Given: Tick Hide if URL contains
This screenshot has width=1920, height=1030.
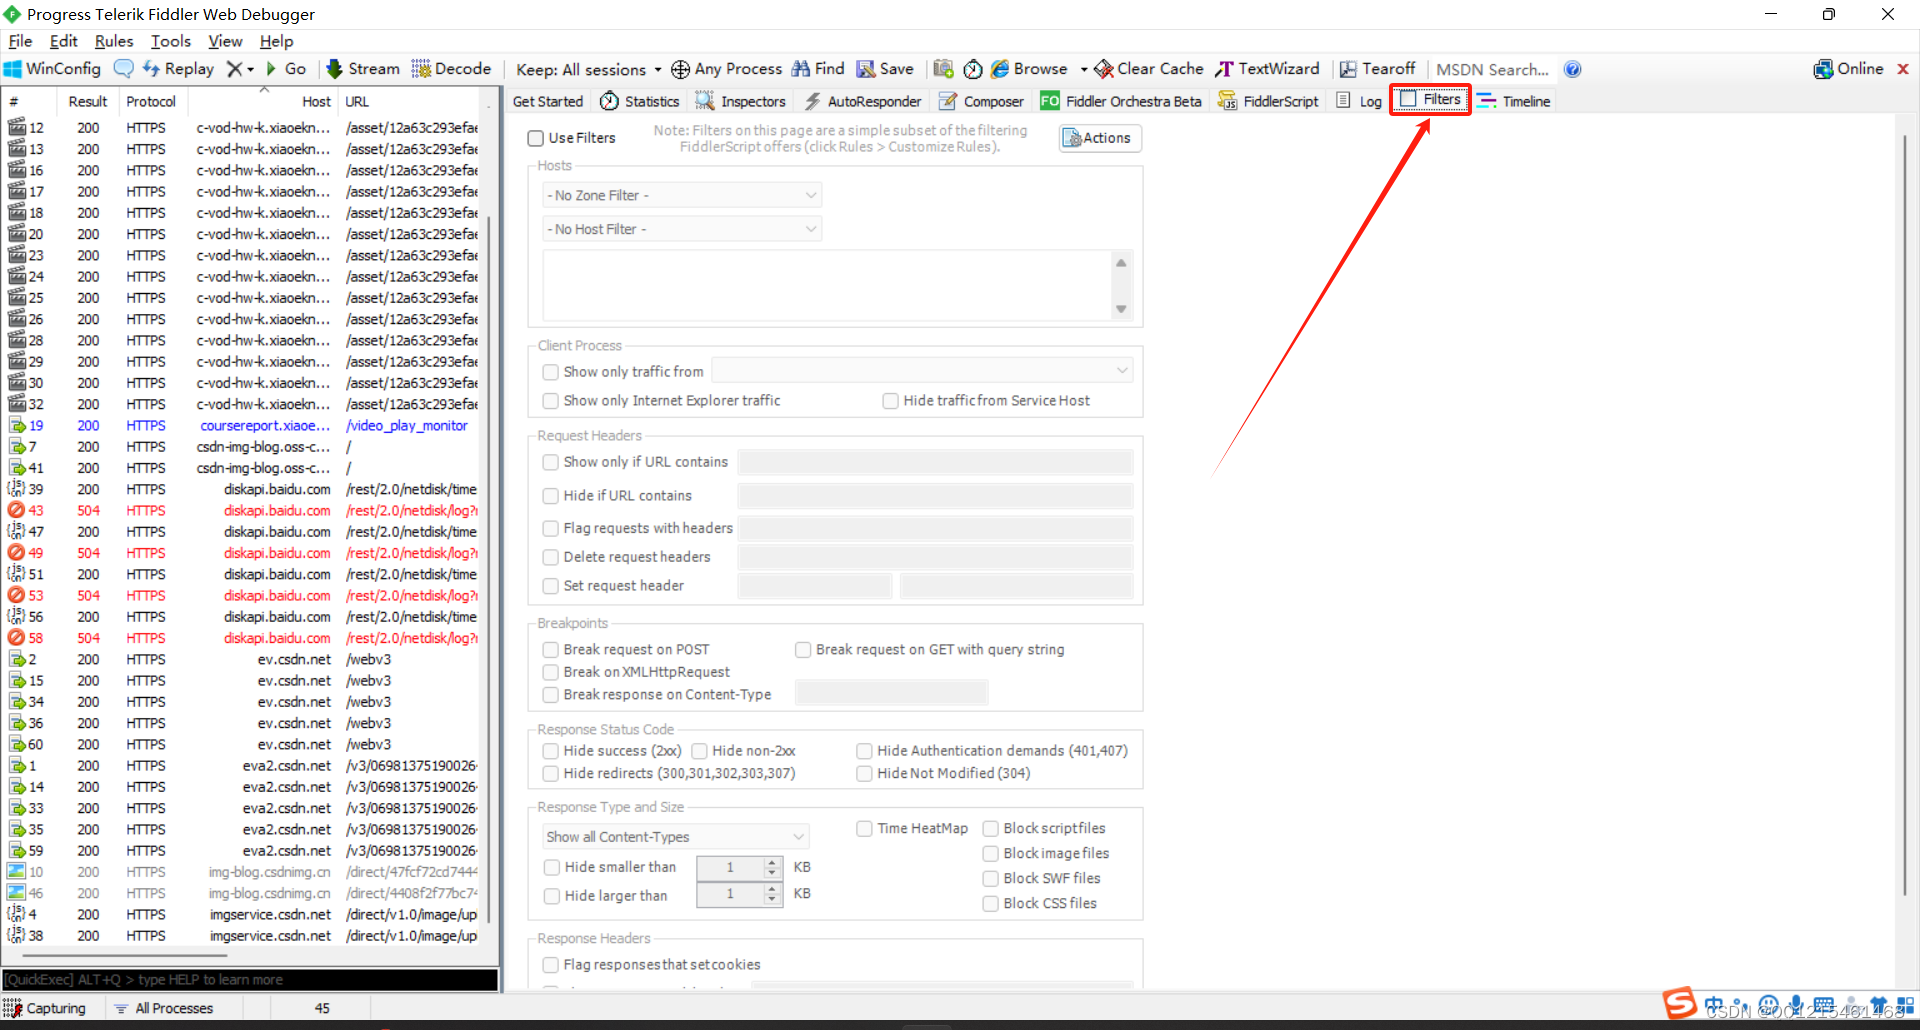Looking at the screenshot, I should tap(550, 496).
